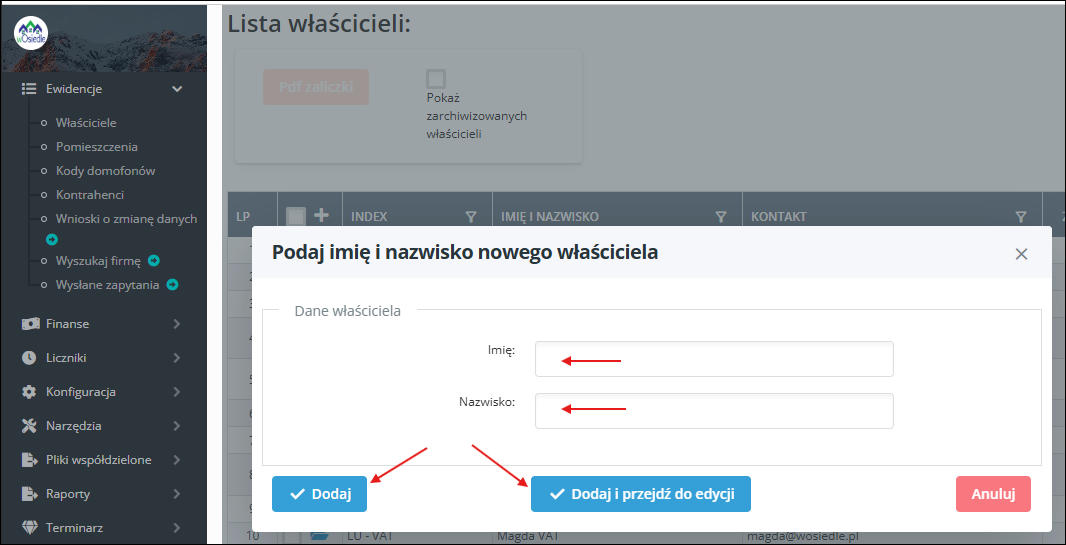1066x545 pixels.
Task: Click magda@wosiedle.pl contact cell
Action: tap(801, 536)
